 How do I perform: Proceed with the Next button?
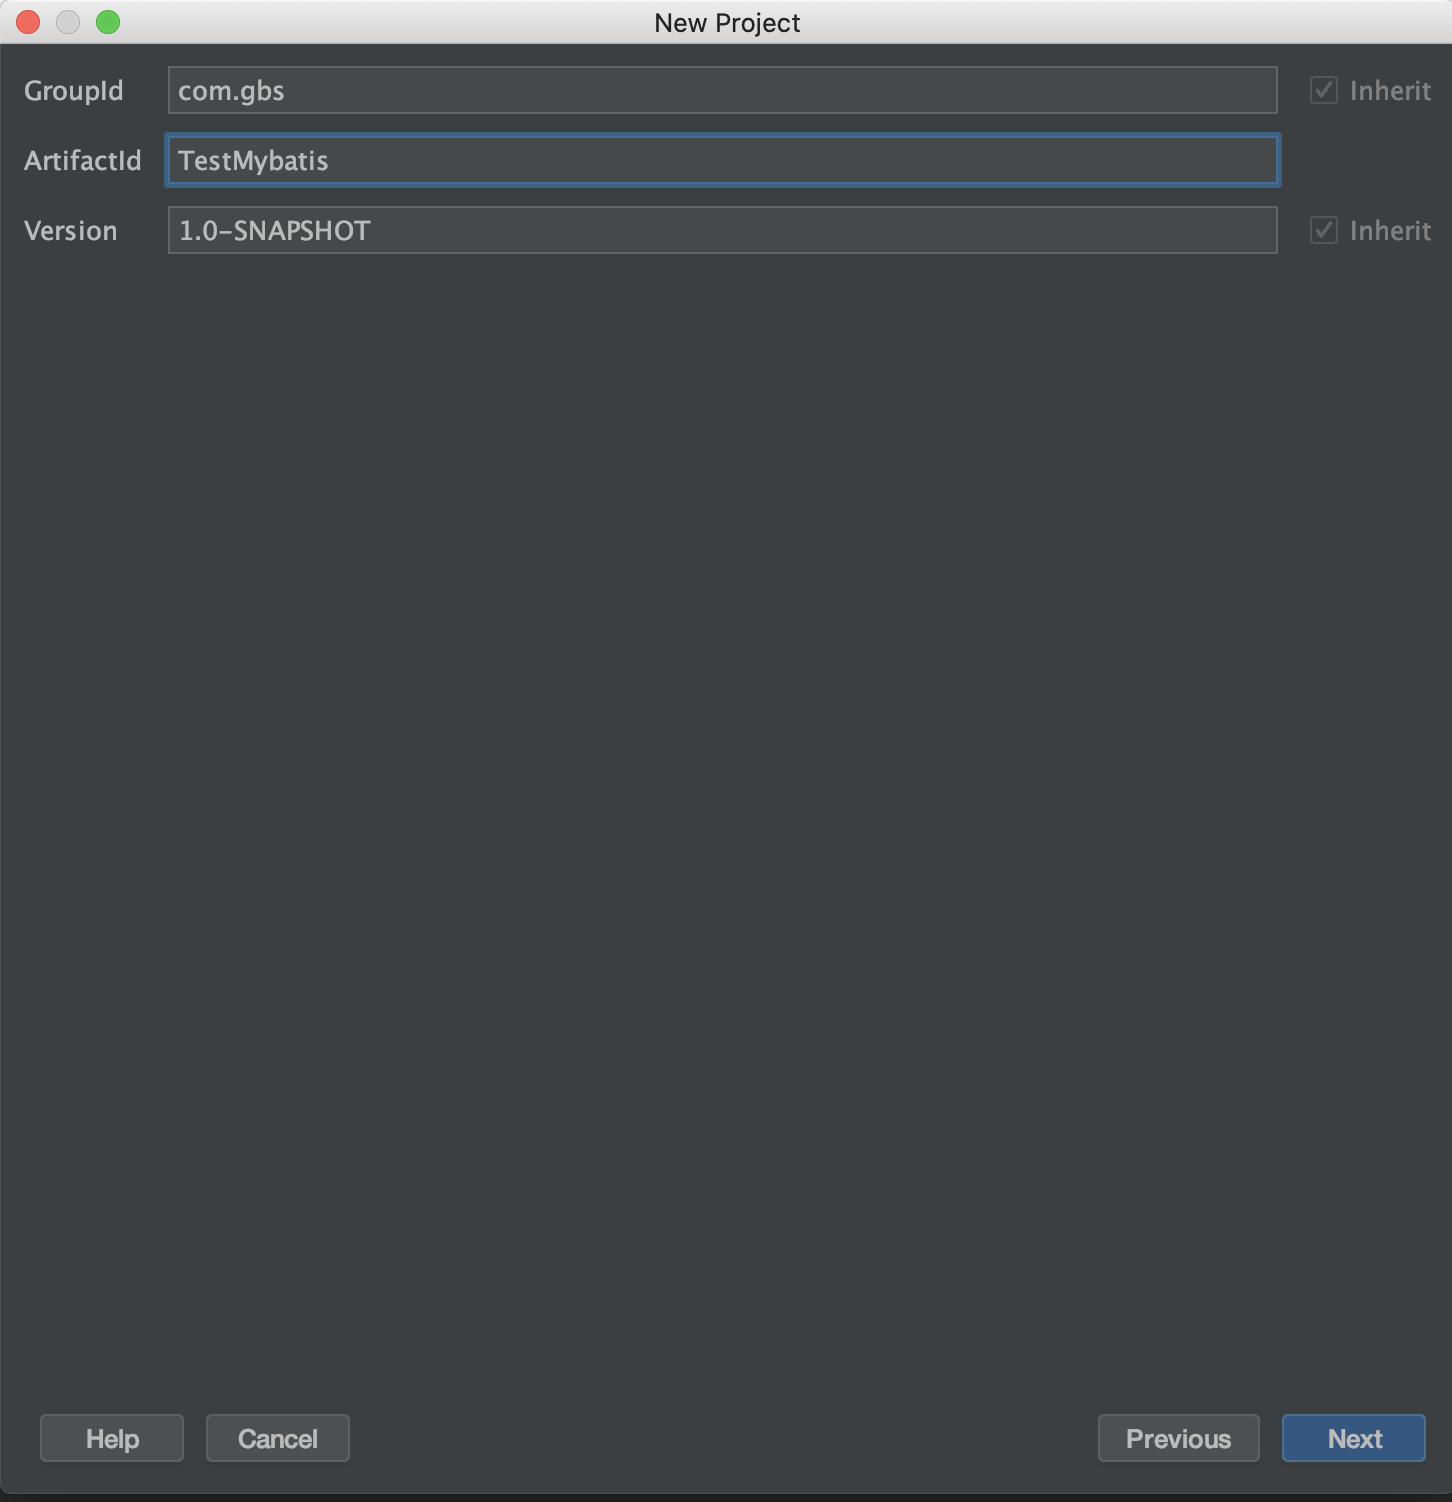point(1354,1438)
